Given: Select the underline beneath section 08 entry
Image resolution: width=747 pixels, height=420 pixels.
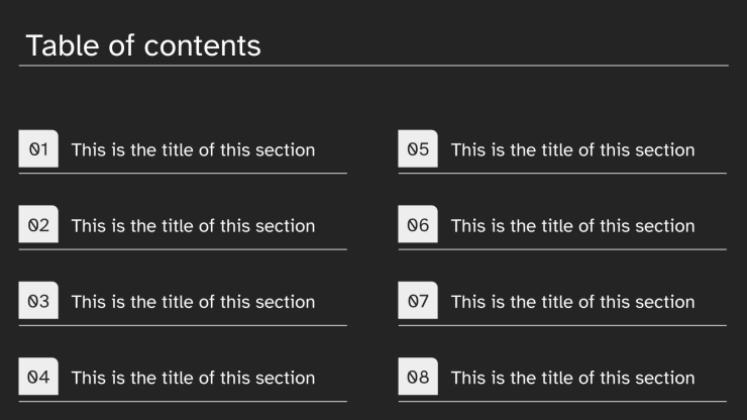Looking at the screenshot, I should point(562,401).
